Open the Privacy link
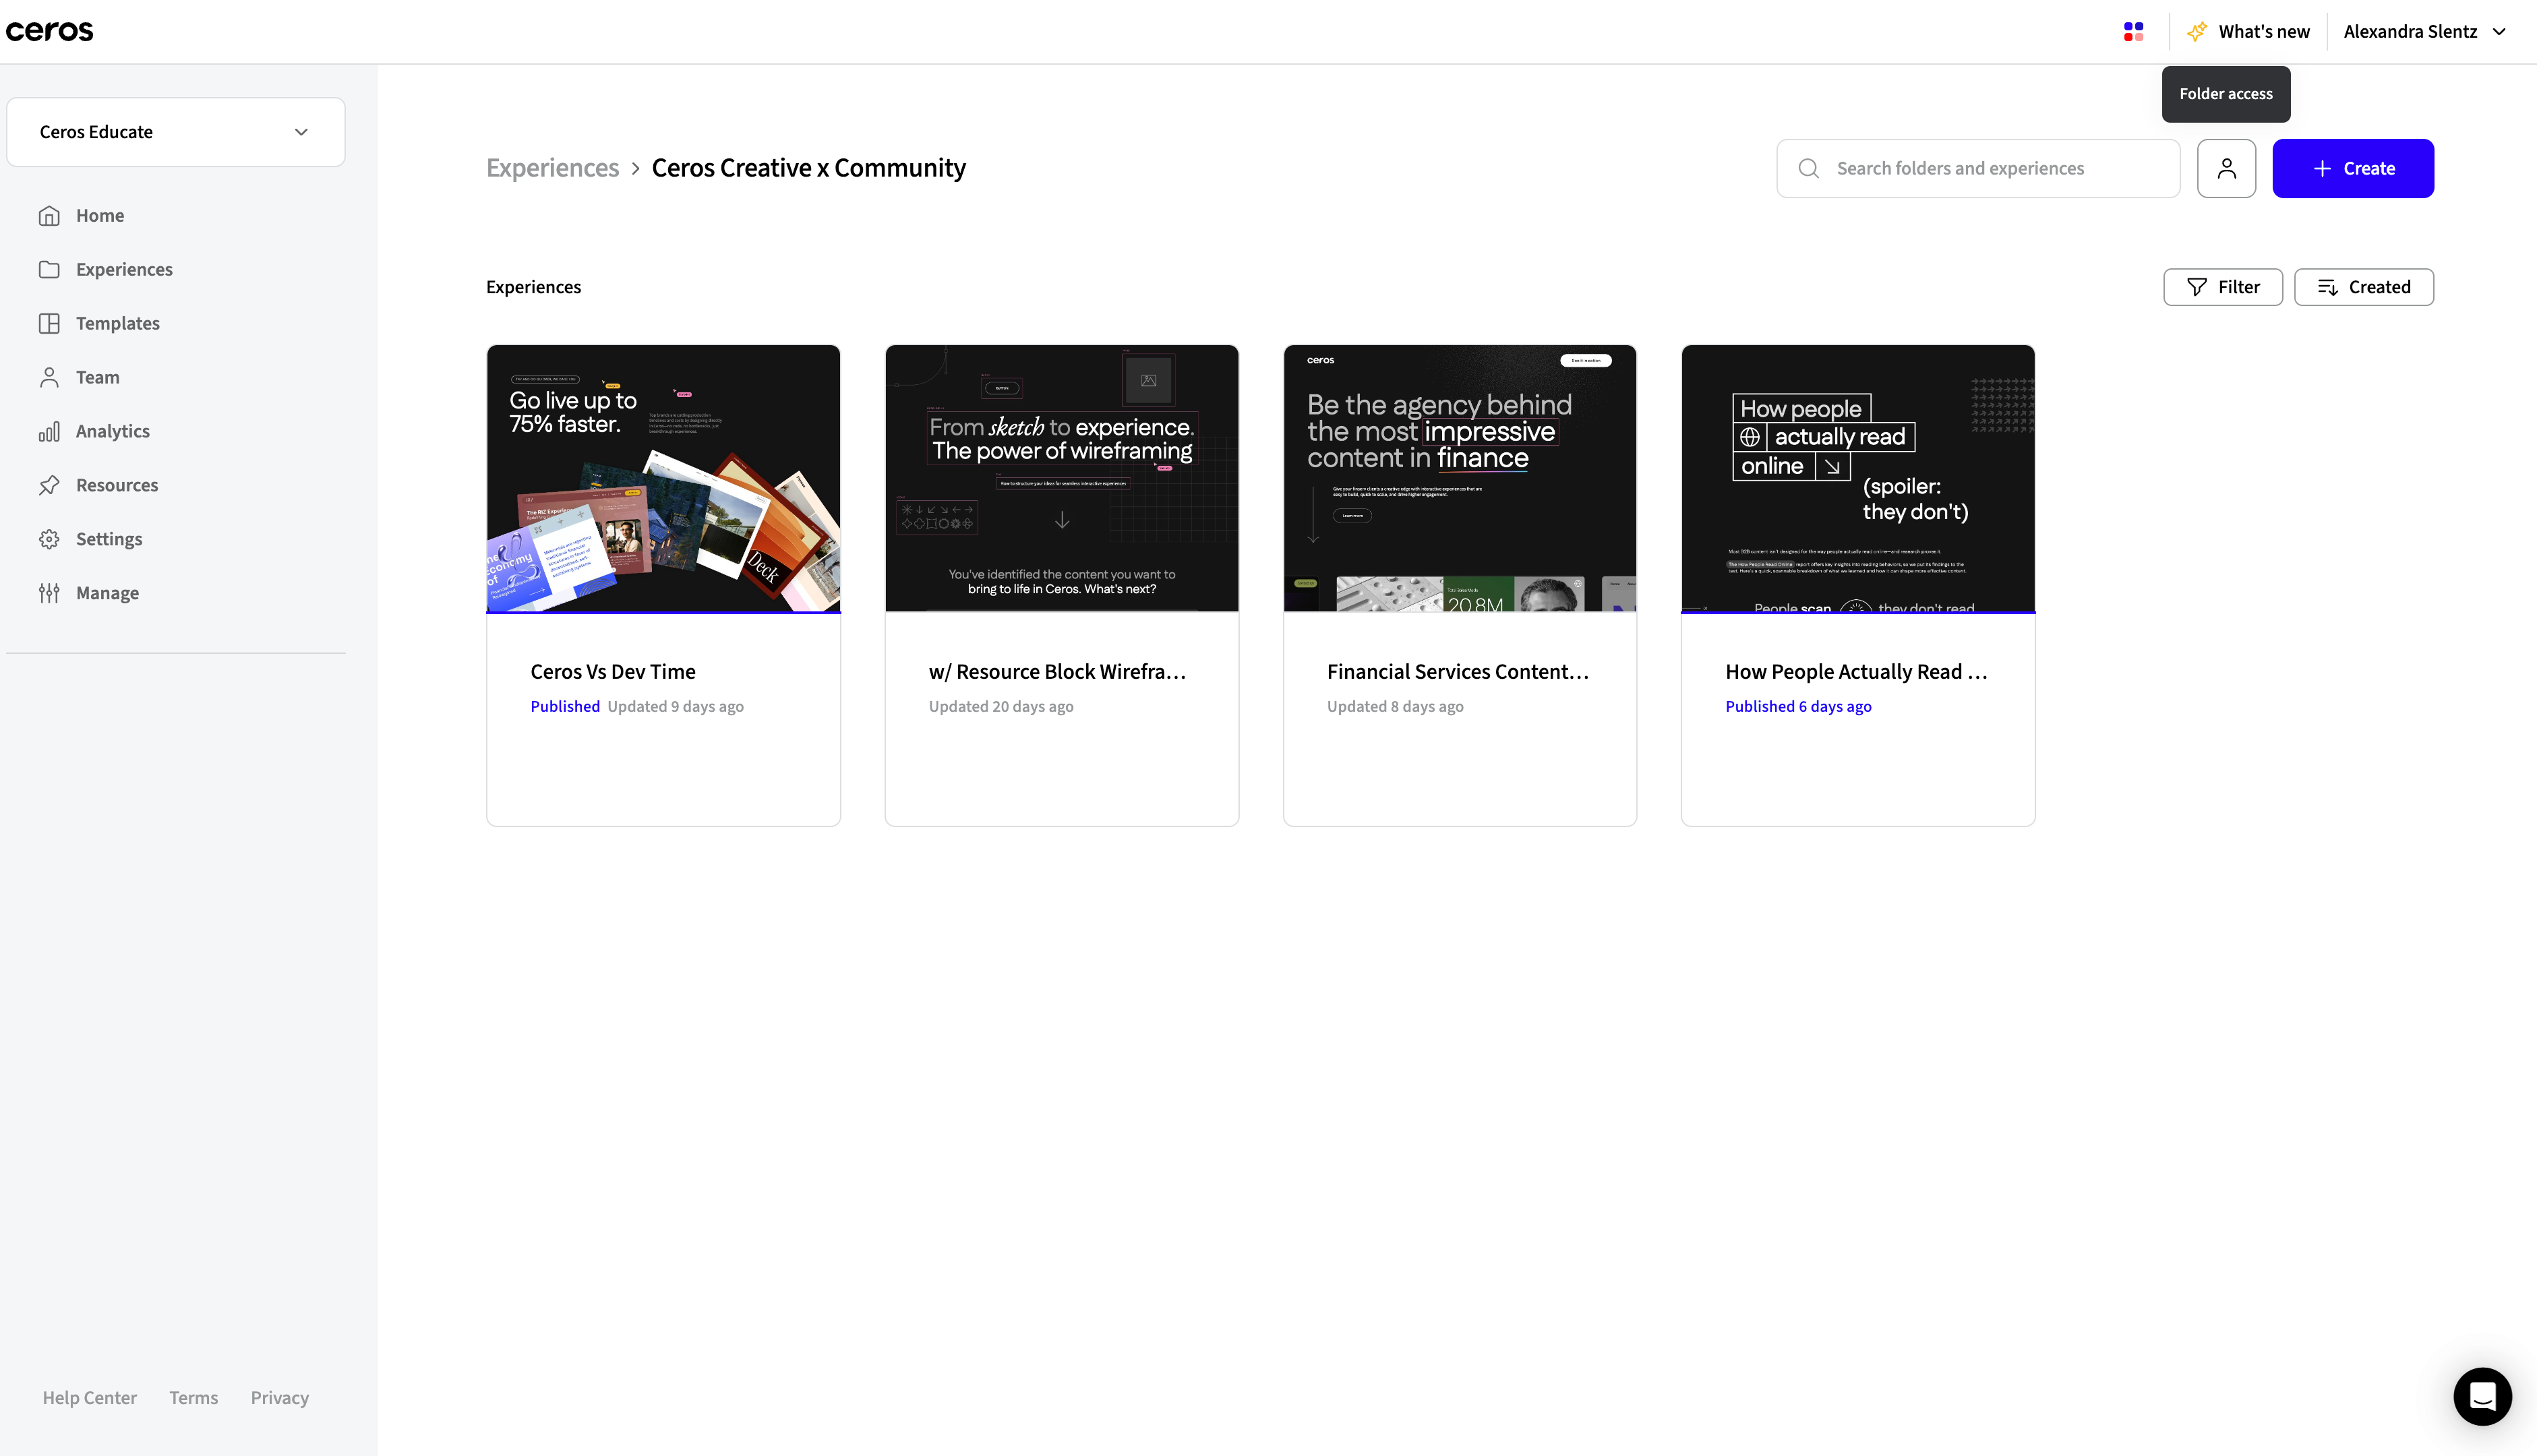Image resolution: width=2537 pixels, height=1456 pixels. [x=279, y=1398]
